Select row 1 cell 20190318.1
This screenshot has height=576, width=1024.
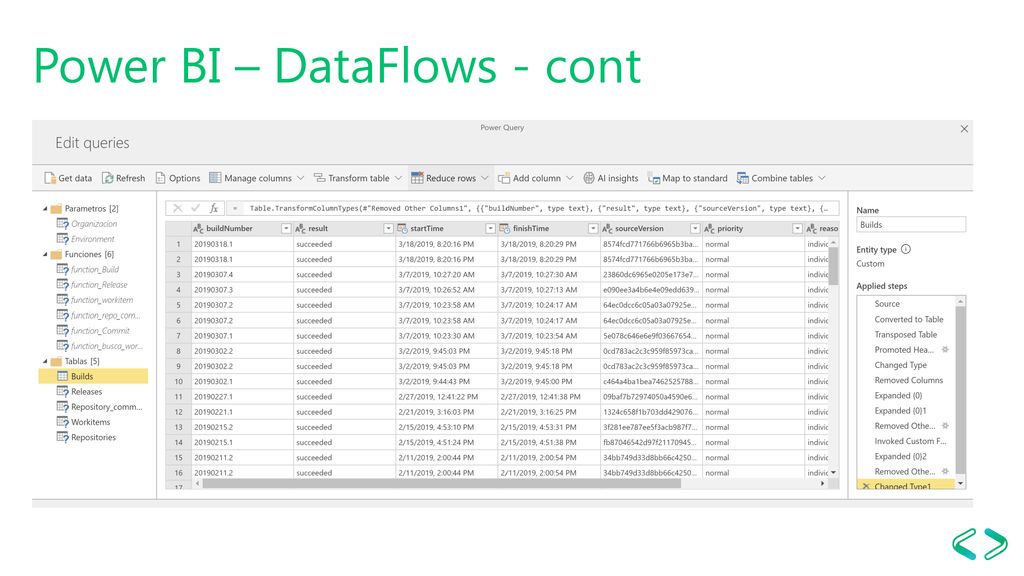(242, 244)
